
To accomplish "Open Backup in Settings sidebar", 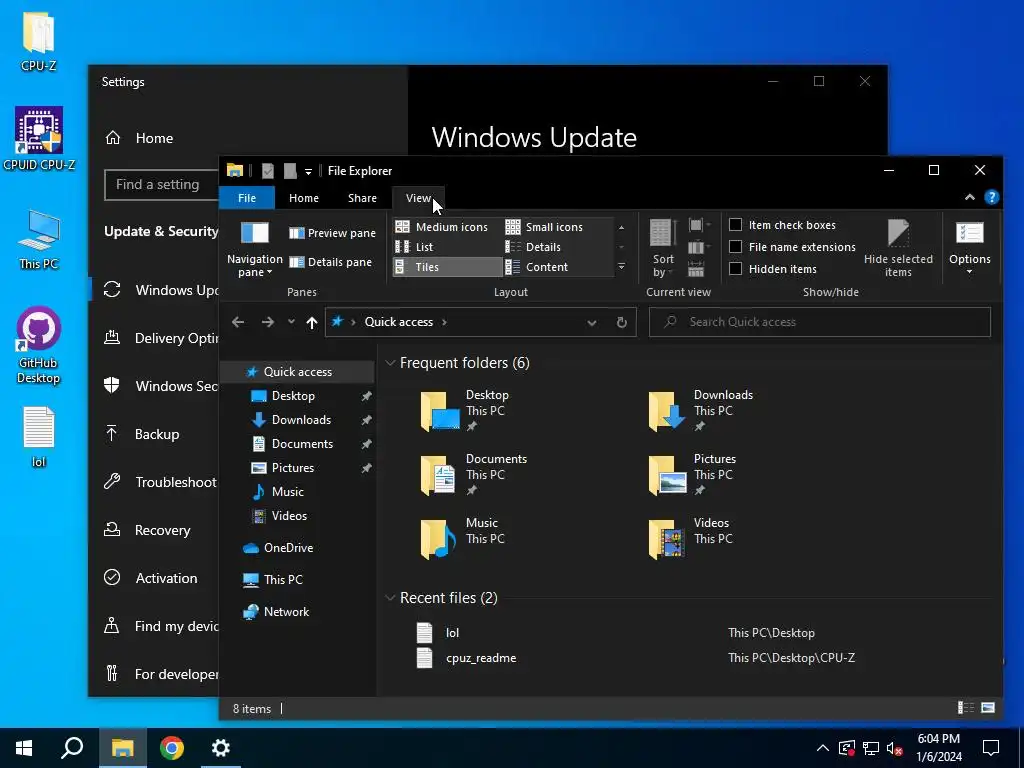I will click(x=157, y=434).
